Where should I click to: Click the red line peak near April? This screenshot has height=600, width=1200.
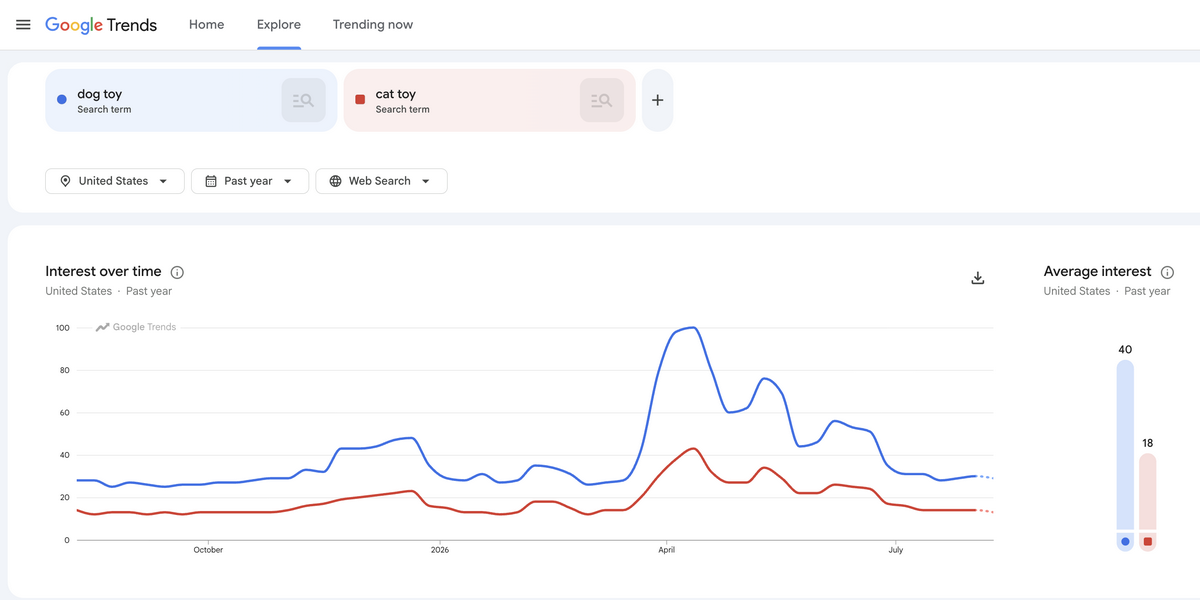(x=693, y=448)
